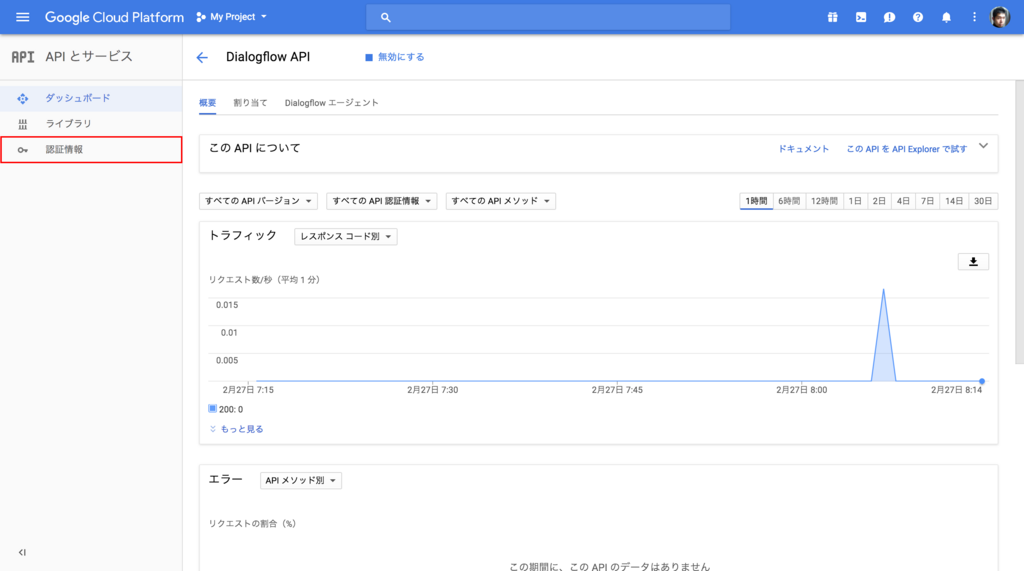1024x571 pixels.
Task: Open この API を API Explorer で試す link
Action: 906,149
